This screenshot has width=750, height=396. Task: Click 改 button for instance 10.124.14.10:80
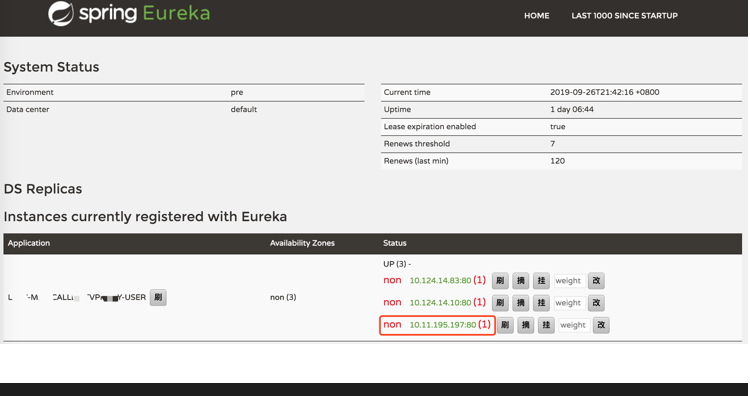[596, 303]
